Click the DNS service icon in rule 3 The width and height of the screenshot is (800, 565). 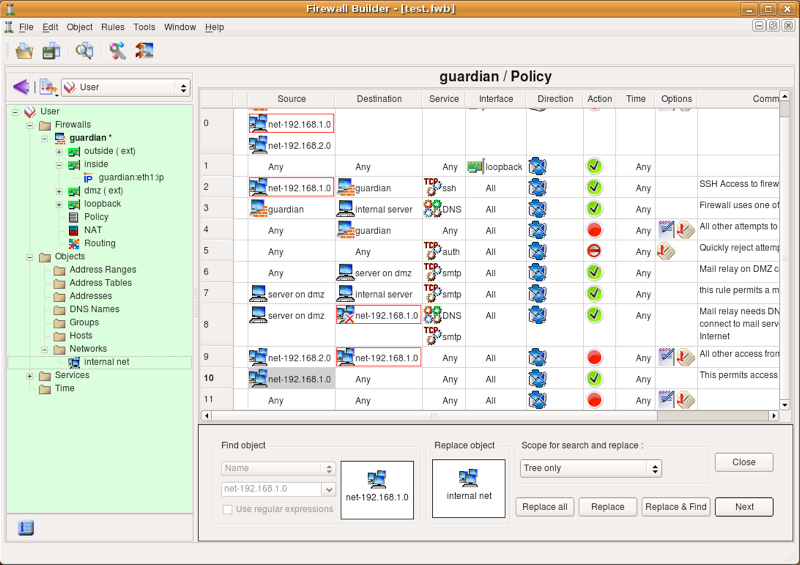tap(432, 209)
